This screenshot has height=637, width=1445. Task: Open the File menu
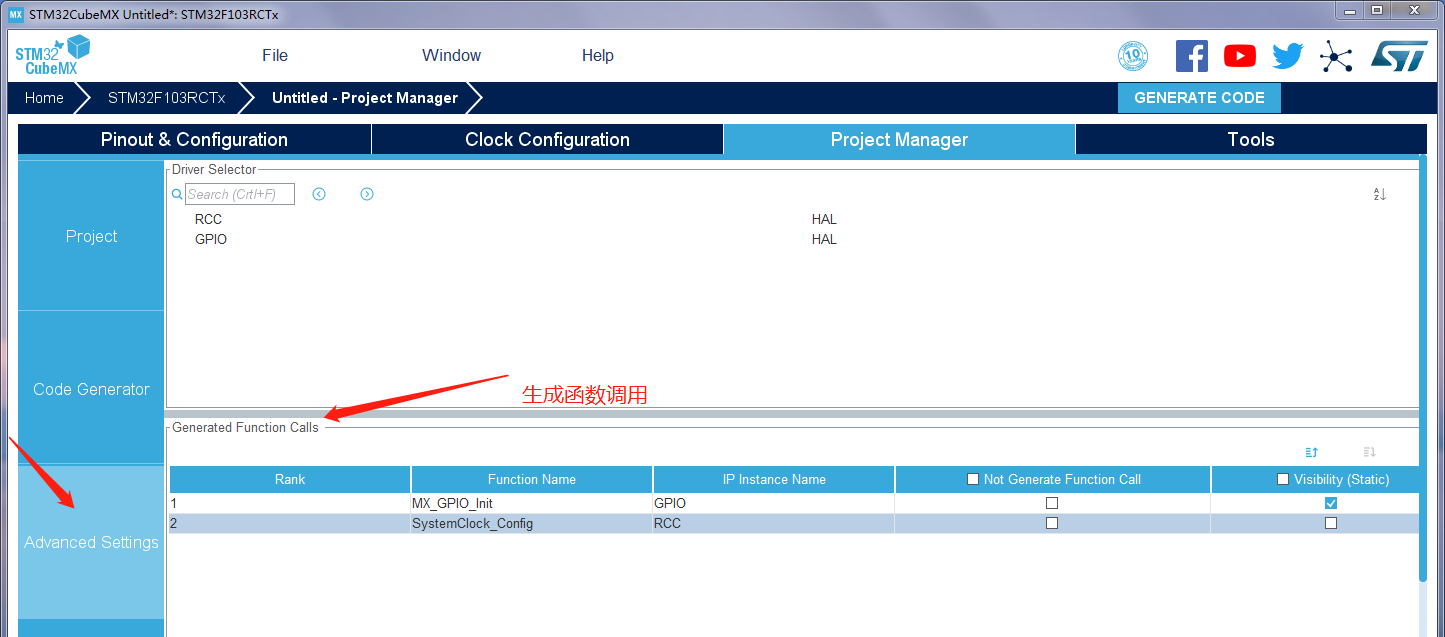275,55
